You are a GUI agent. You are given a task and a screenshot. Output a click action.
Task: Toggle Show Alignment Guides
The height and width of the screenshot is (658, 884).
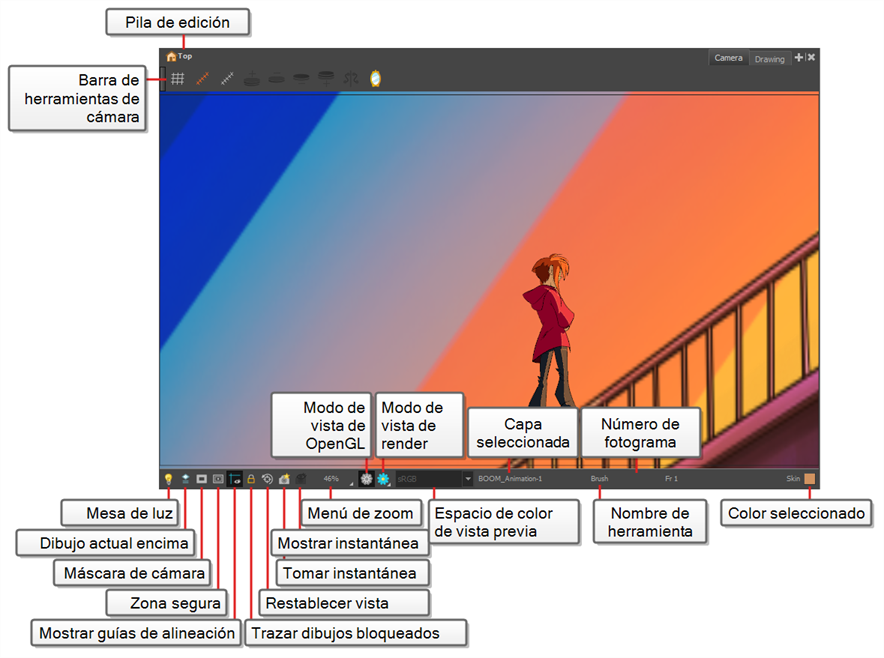(235, 479)
